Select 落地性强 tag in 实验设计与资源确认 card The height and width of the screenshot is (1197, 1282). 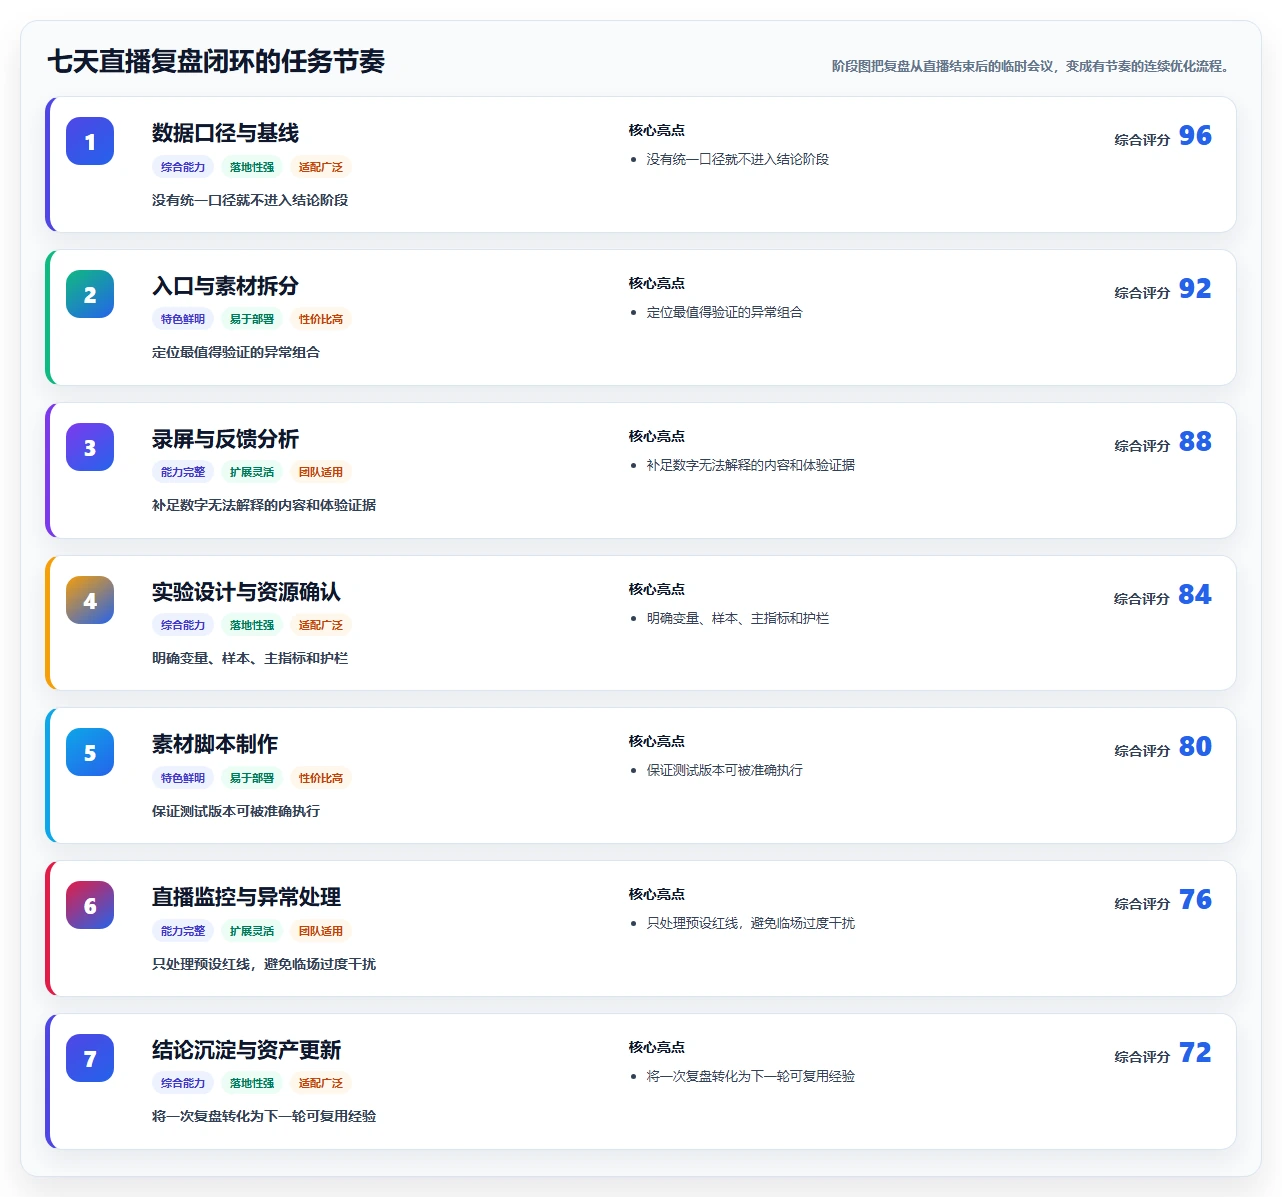[252, 625]
